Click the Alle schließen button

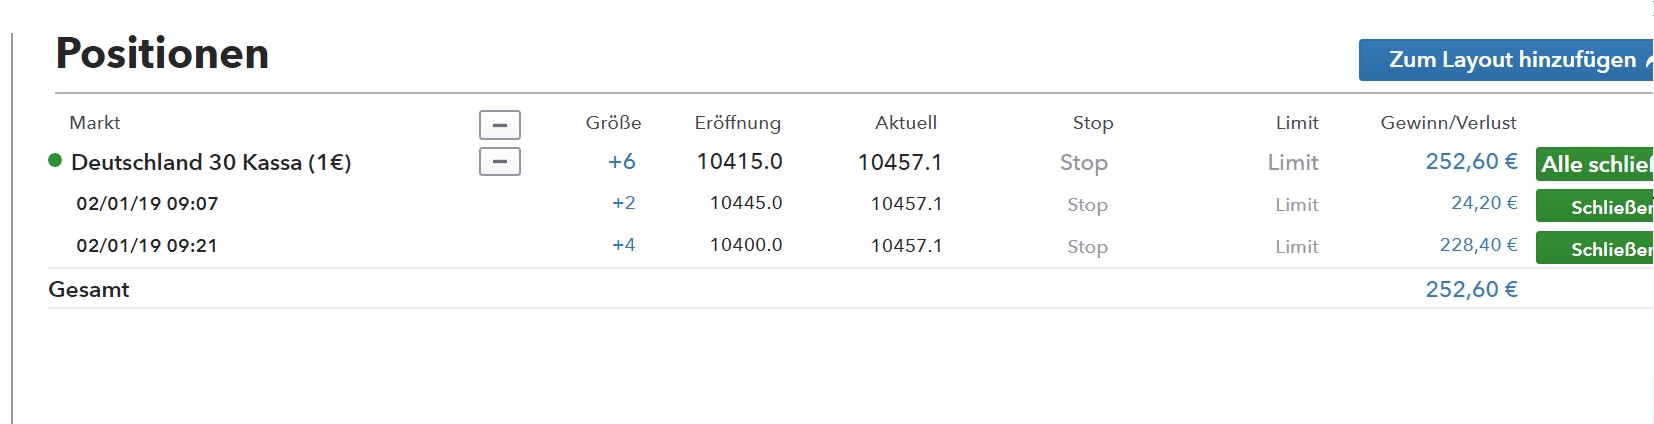pos(1594,164)
